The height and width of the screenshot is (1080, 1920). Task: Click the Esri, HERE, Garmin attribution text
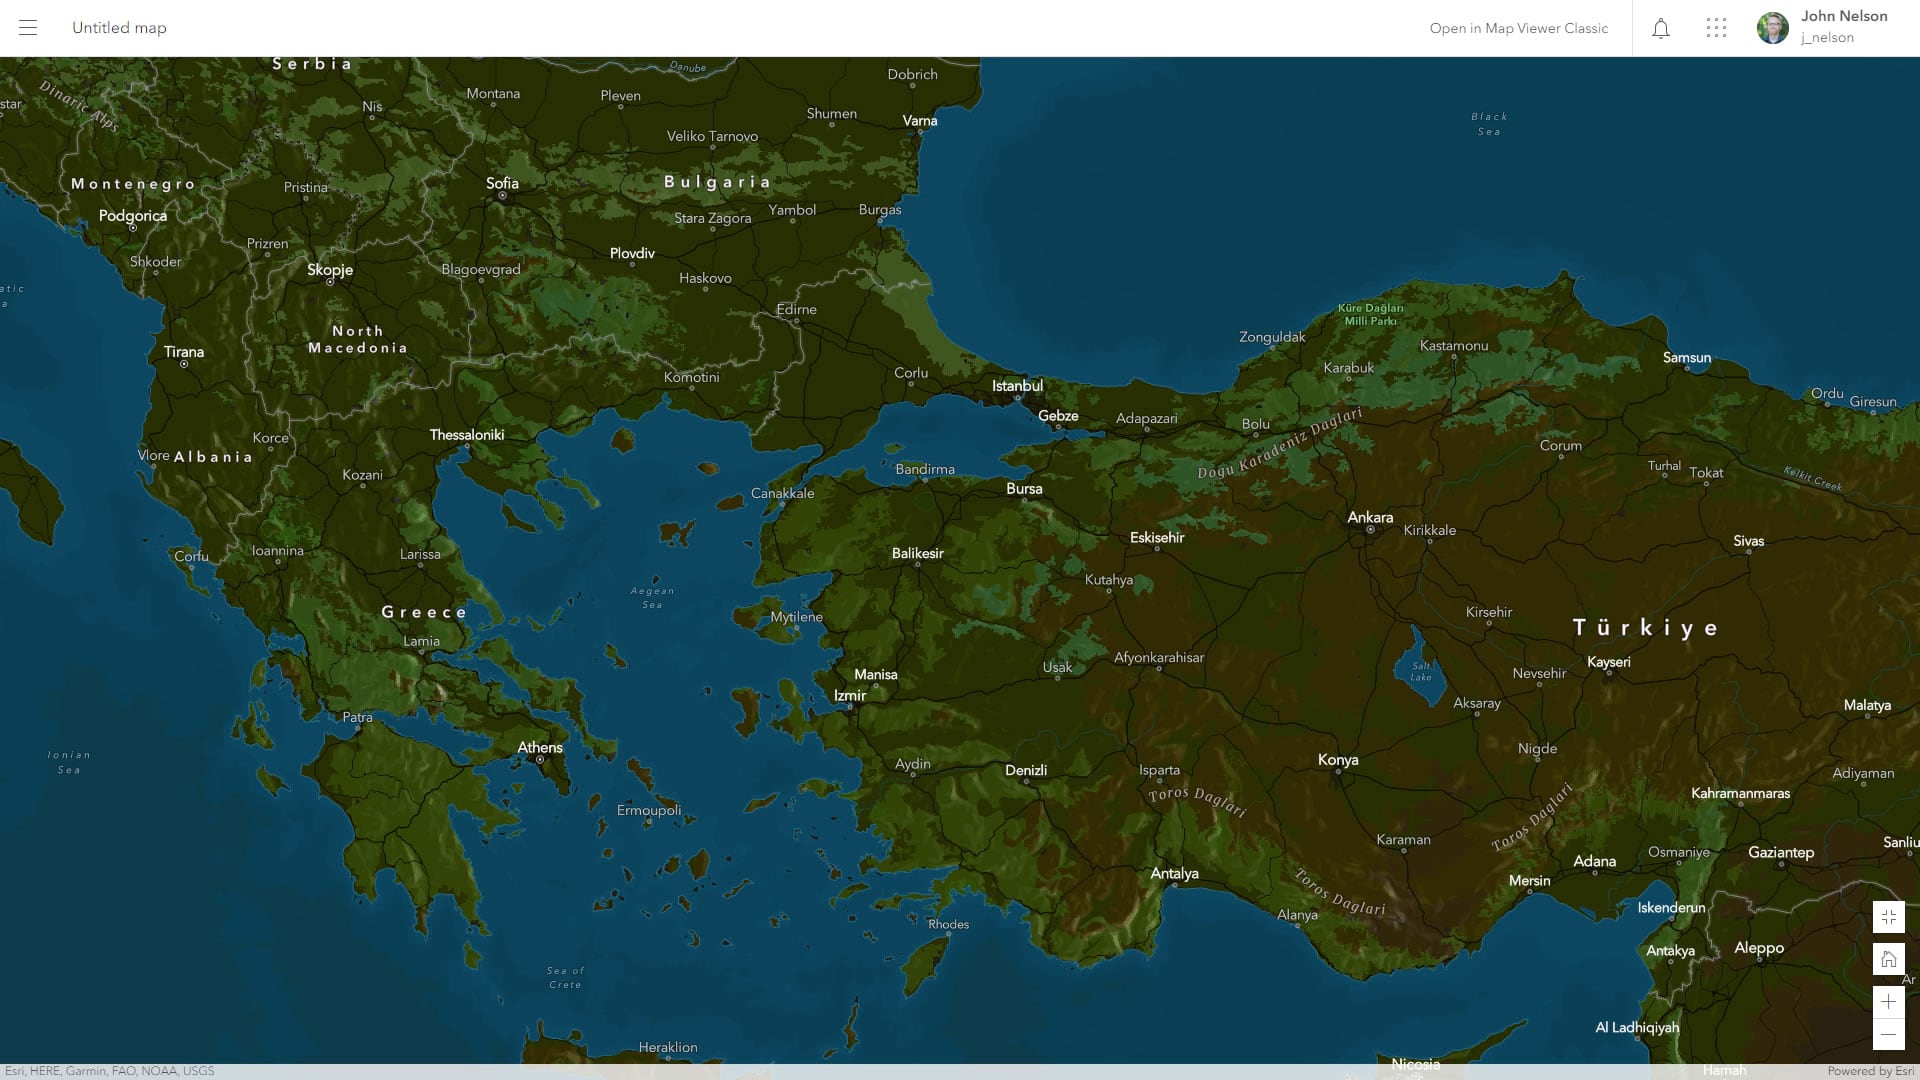(x=109, y=1071)
